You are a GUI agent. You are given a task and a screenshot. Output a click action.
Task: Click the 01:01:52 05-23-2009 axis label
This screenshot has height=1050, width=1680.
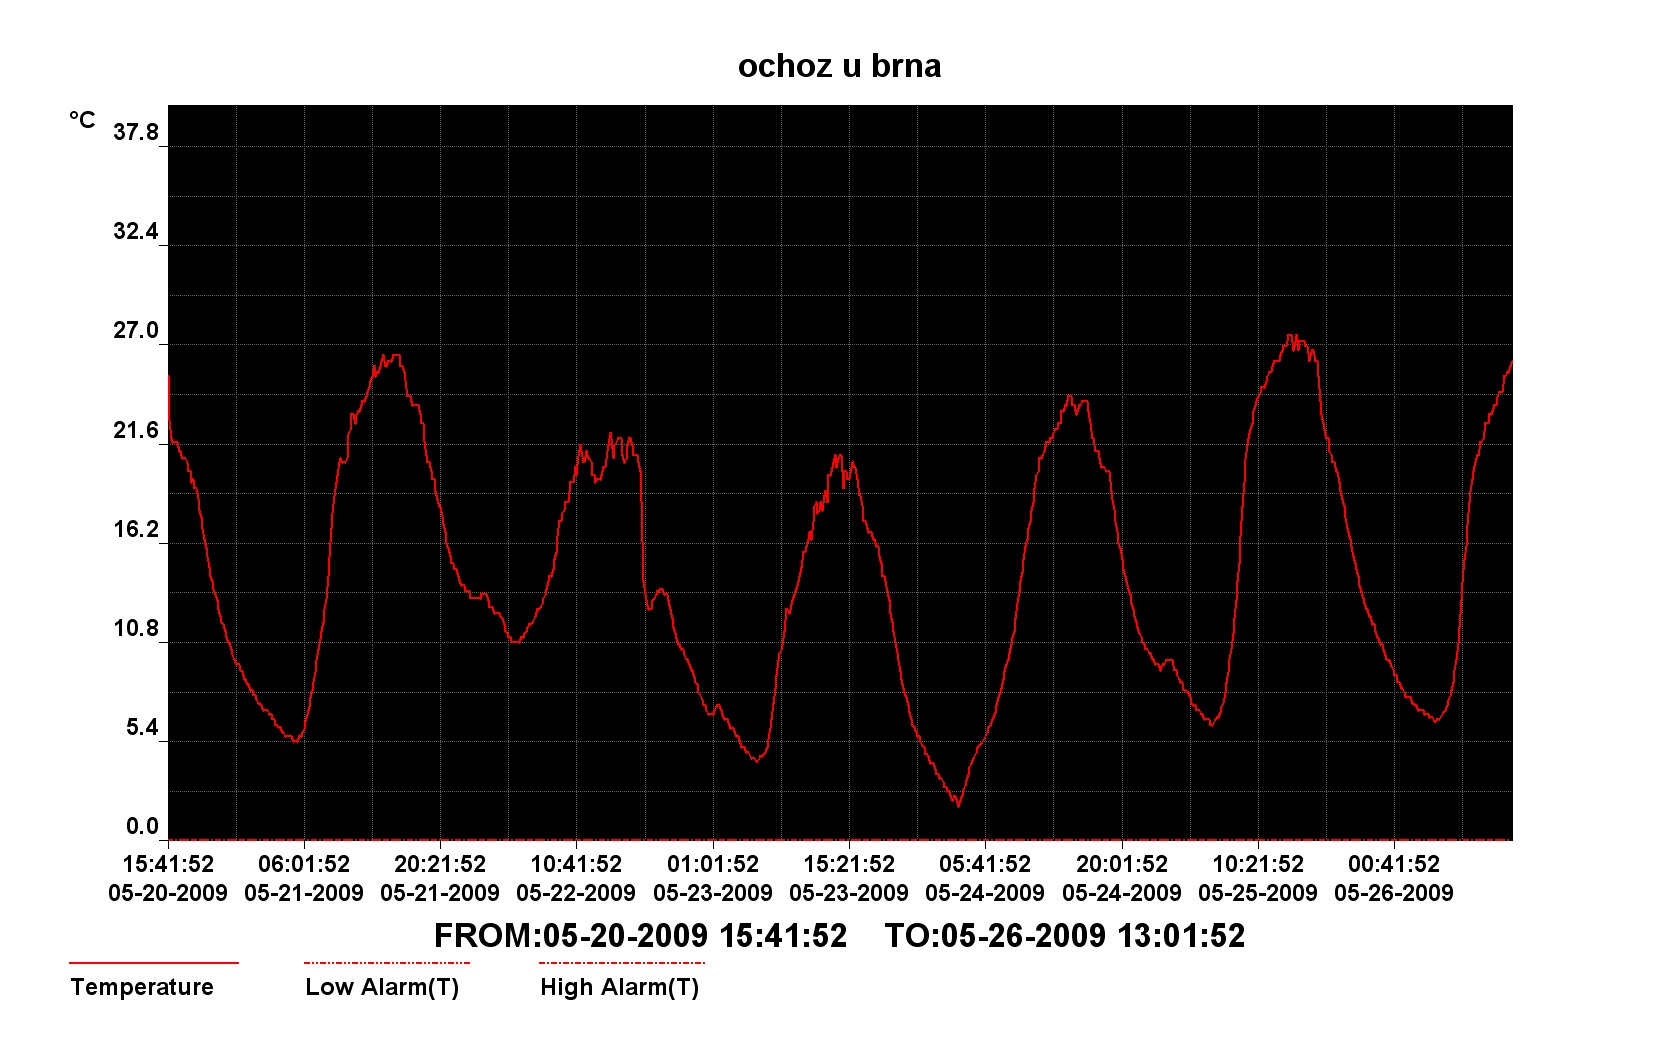[713, 878]
